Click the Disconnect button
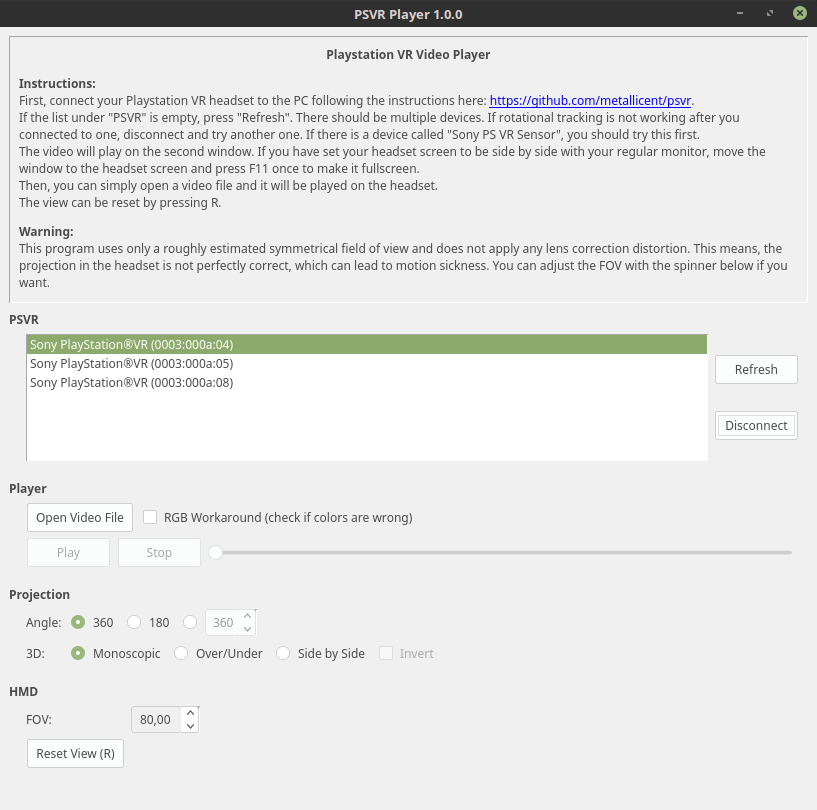 tap(756, 426)
